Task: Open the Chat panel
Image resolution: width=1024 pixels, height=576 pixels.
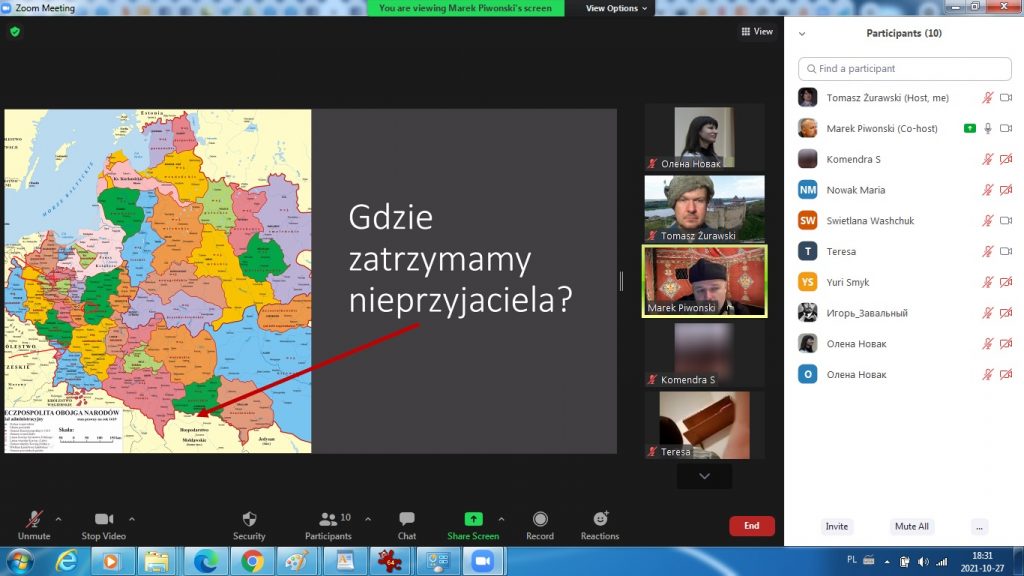Action: tap(407, 519)
